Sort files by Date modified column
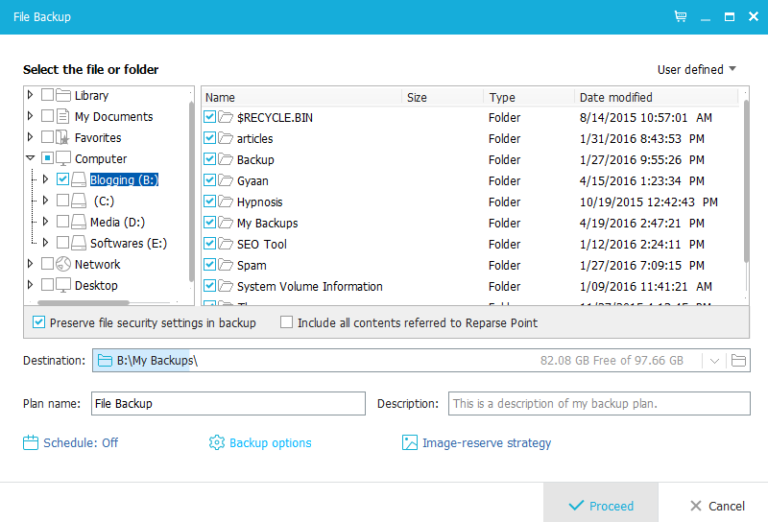 (x=615, y=97)
